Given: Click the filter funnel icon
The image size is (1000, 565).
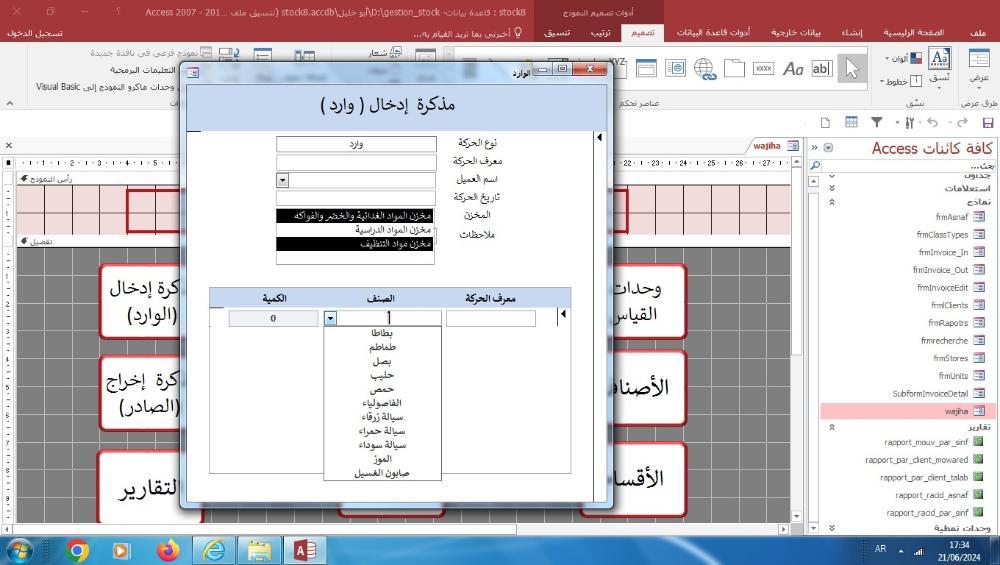Looking at the screenshot, I should (x=877, y=122).
